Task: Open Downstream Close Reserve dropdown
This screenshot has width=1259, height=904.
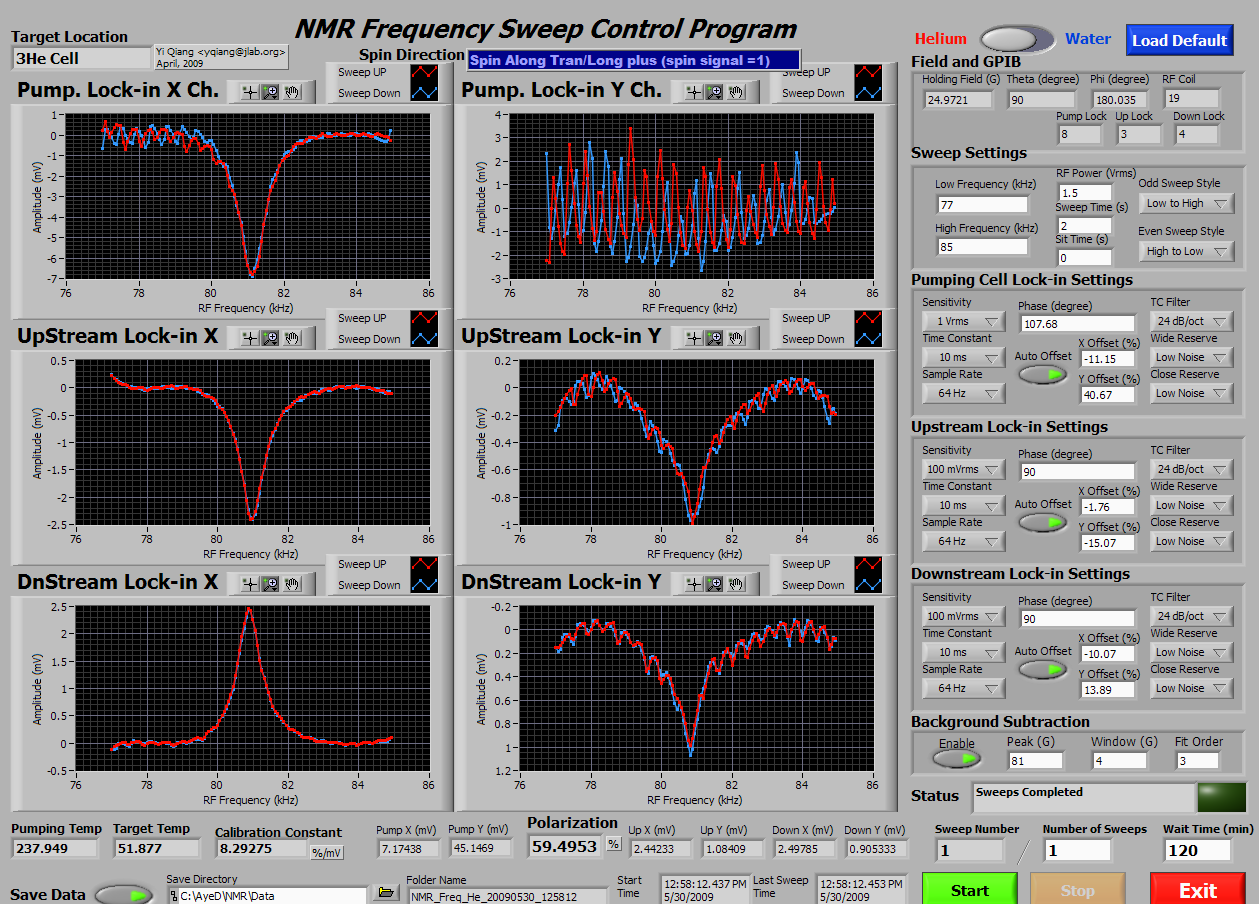Action: tap(1192, 688)
